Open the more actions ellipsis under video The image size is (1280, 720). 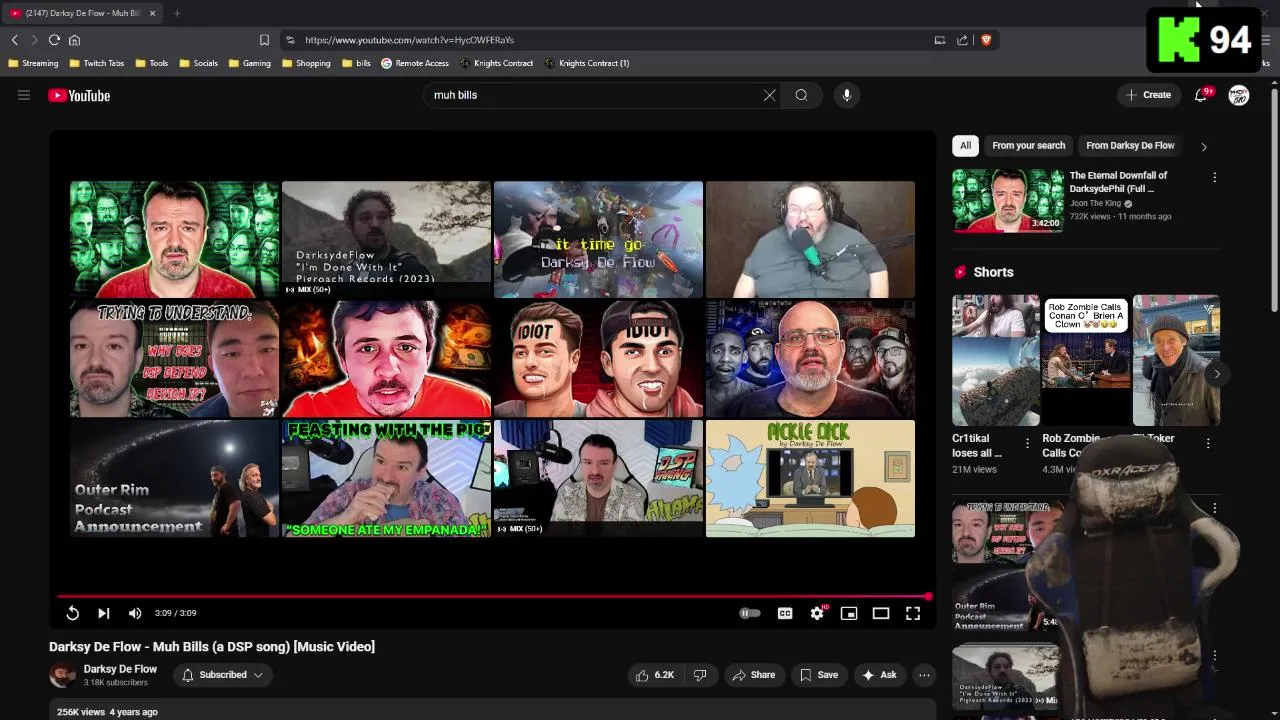[x=924, y=675]
